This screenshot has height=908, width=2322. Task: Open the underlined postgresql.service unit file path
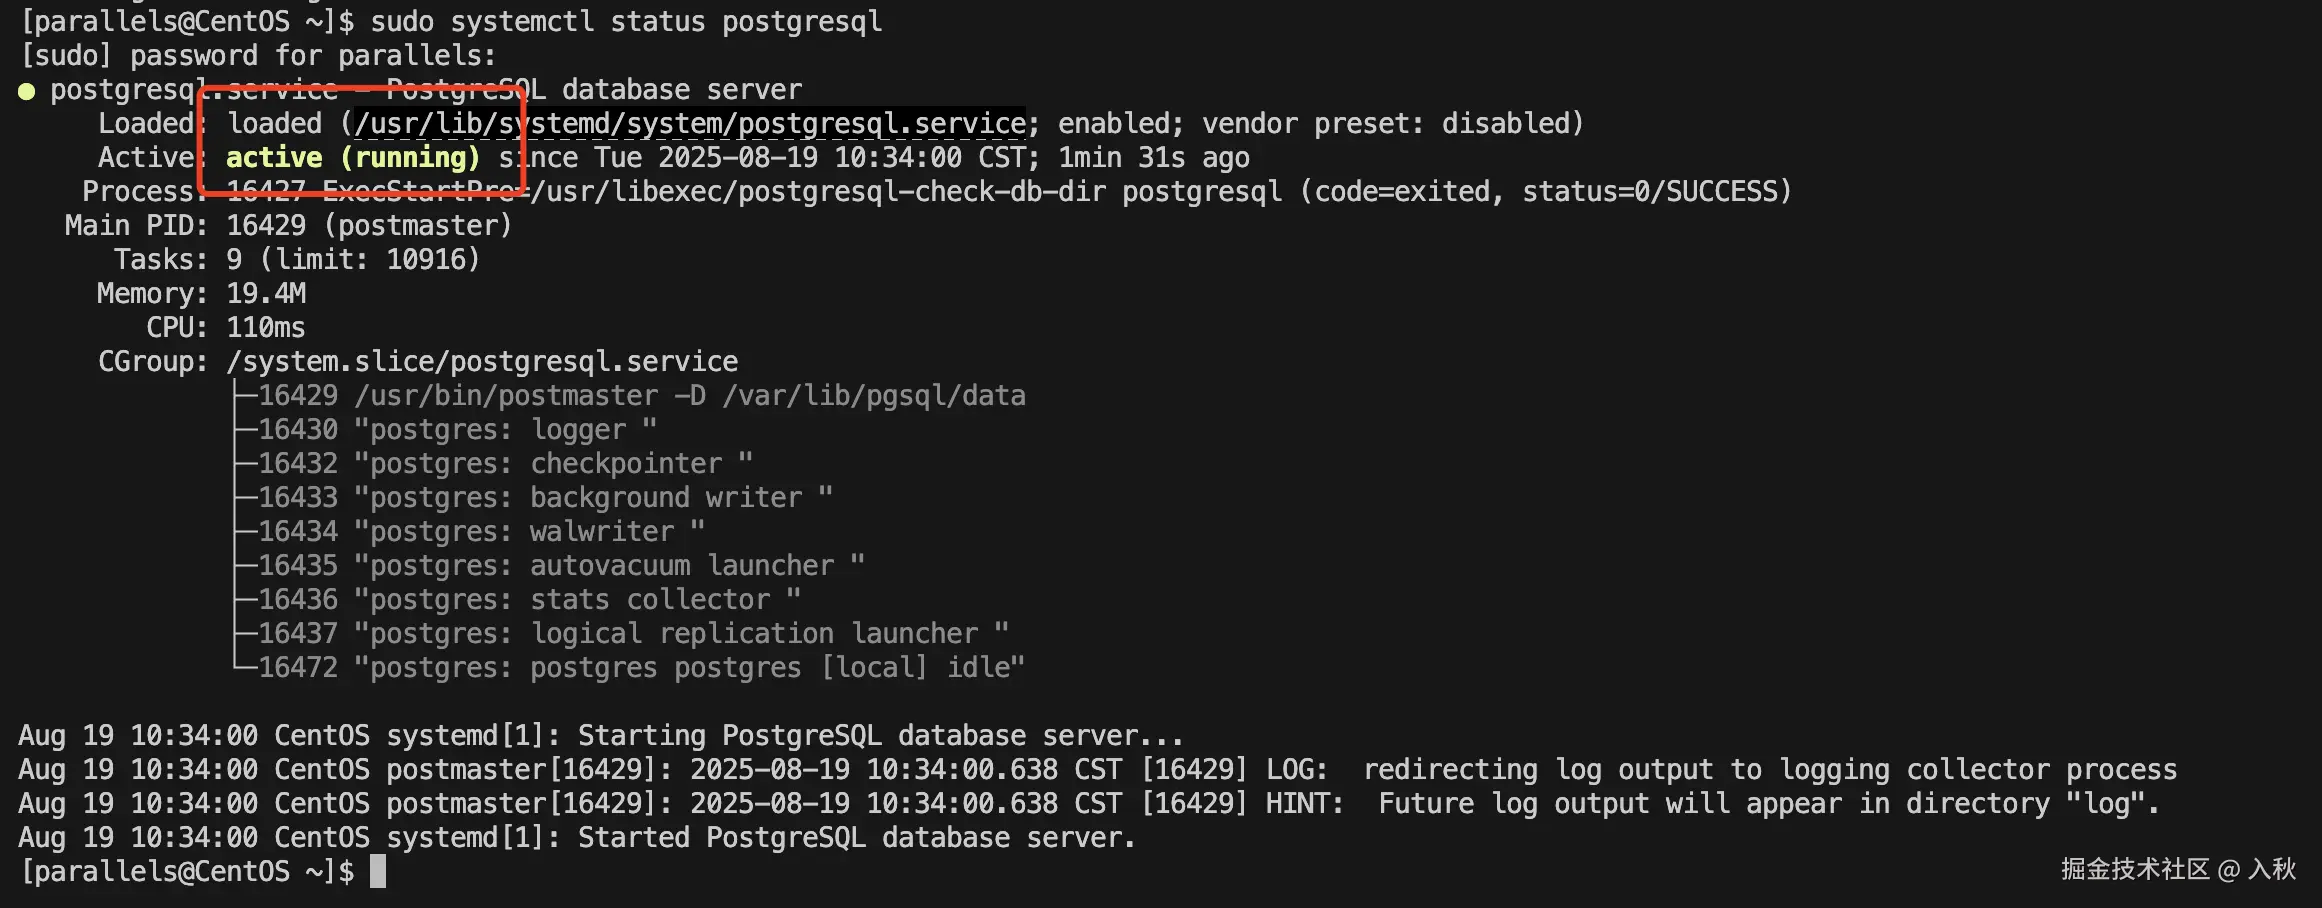[690, 124]
